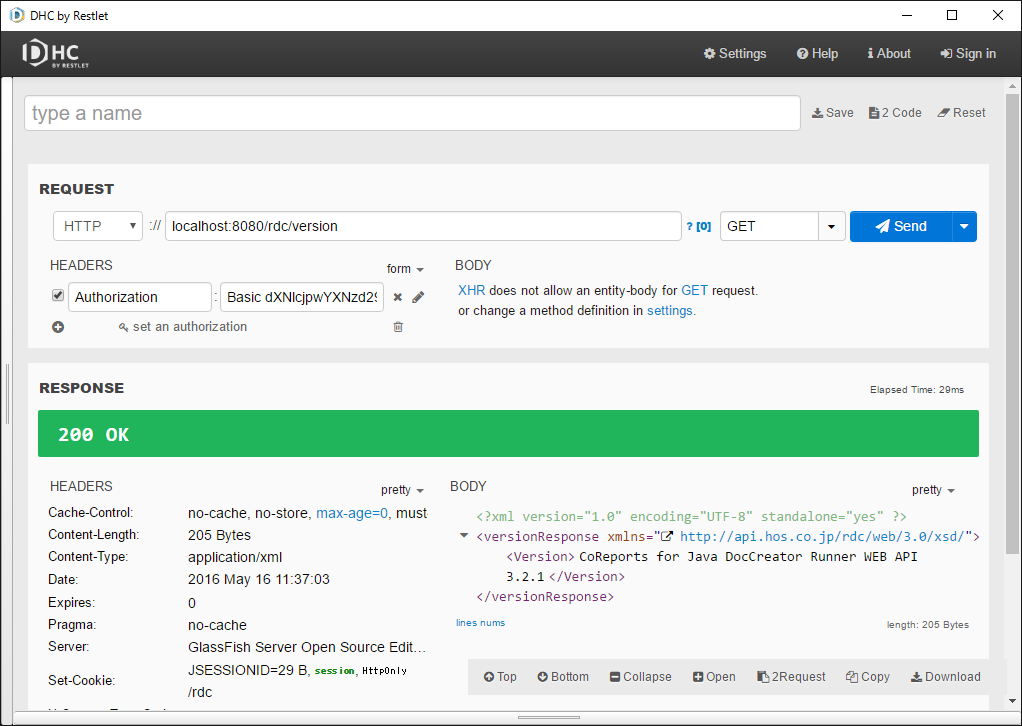This screenshot has height=726, width=1022.
Task: Open the HTTP scheme dropdown
Action: tap(97, 226)
